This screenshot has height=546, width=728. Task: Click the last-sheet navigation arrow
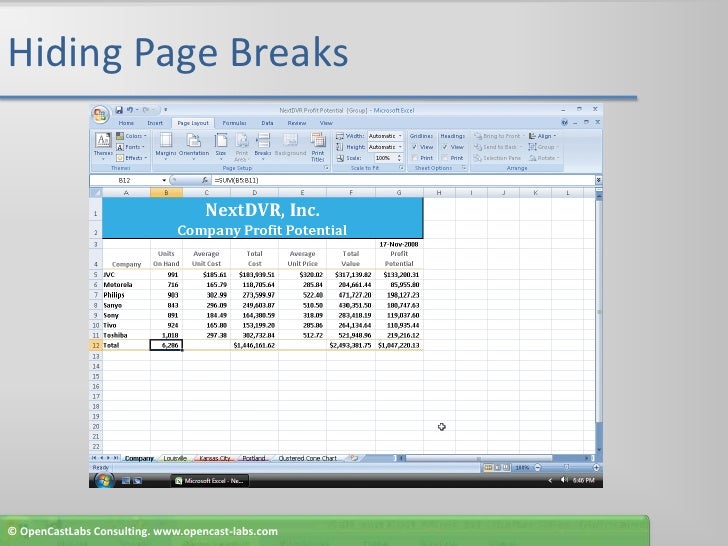116,458
